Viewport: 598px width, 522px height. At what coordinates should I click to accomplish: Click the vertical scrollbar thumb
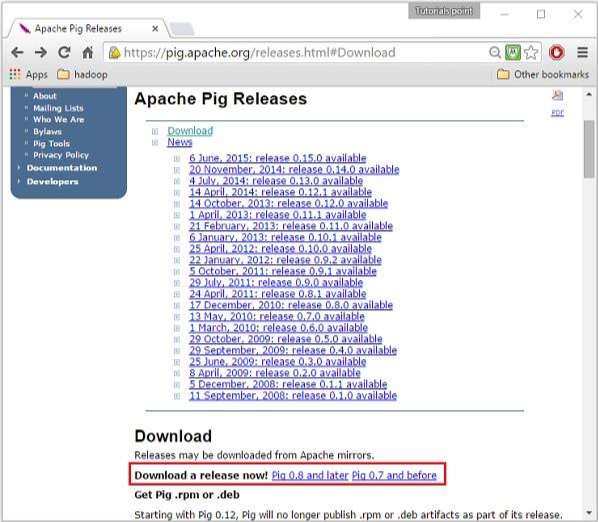click(589, 149)
